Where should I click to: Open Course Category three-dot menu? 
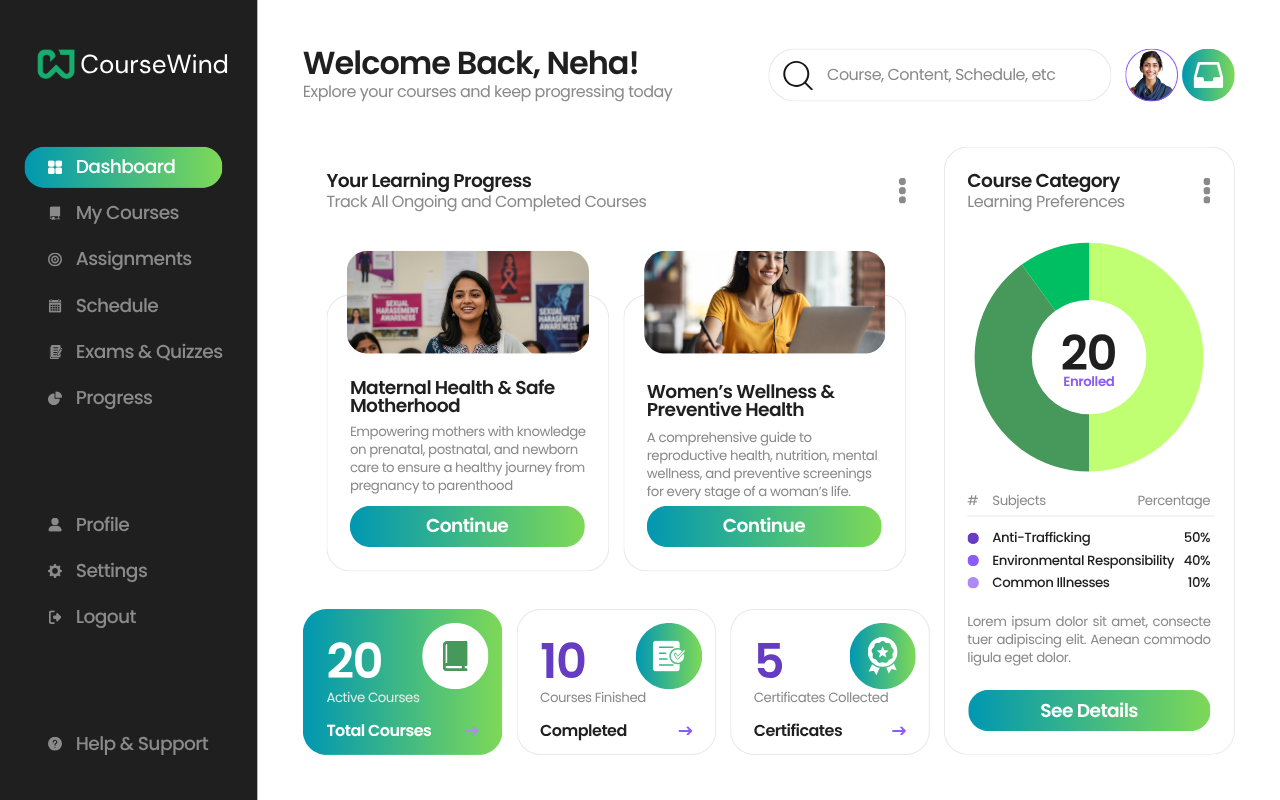[x=1207, y=190]
